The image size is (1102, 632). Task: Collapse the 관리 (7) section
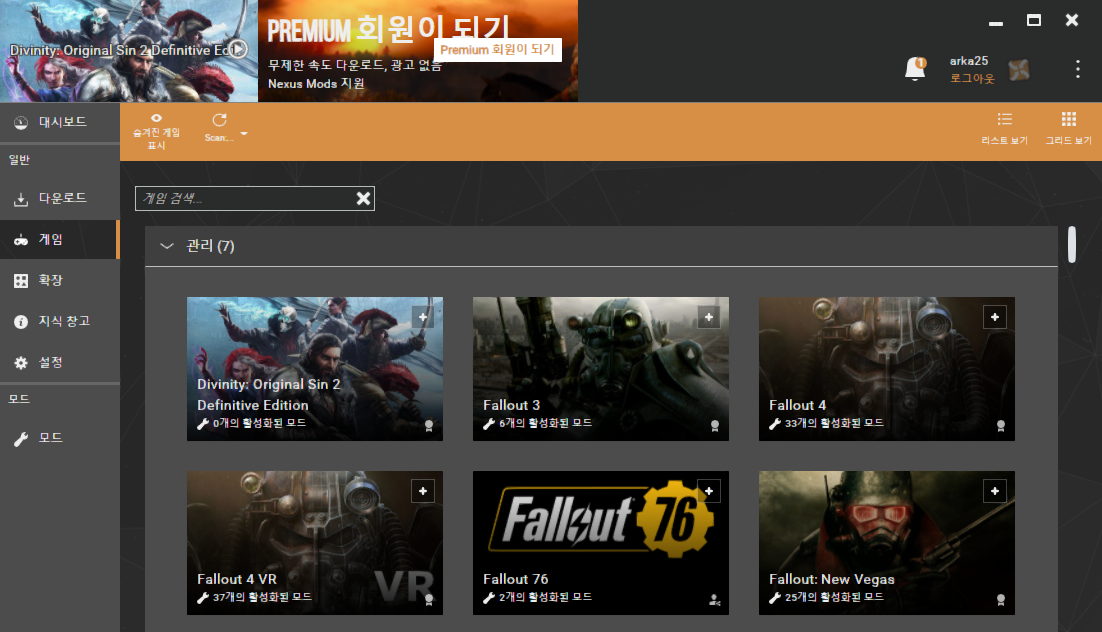click(x=167, y=246)
